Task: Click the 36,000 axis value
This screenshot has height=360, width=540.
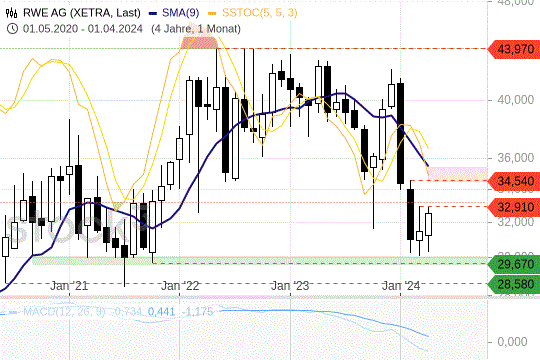Action: [x=516, y=158]
